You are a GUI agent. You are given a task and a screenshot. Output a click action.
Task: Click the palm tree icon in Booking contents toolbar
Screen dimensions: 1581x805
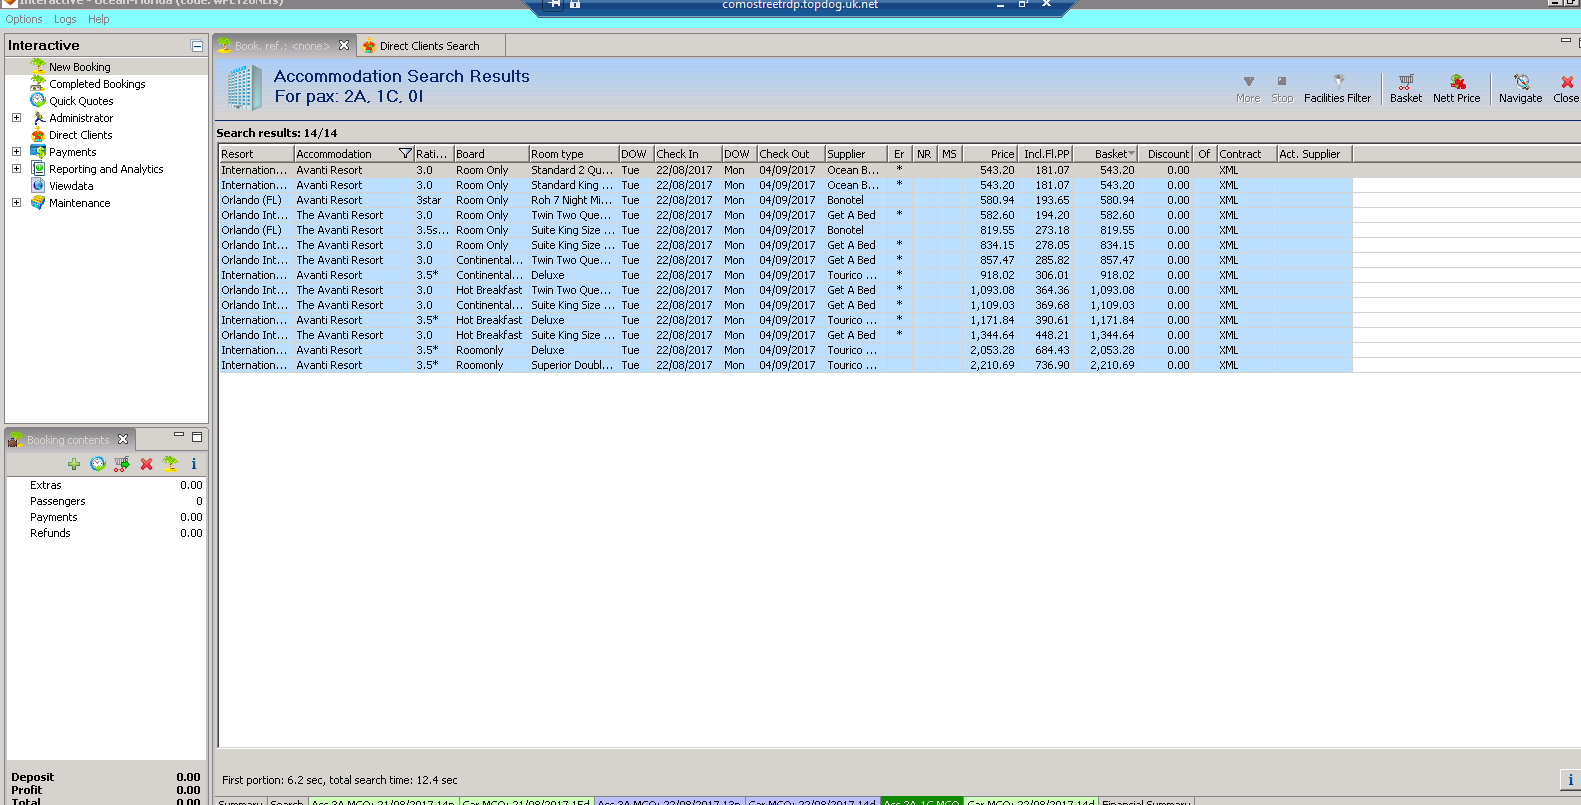tap(170, 464)
